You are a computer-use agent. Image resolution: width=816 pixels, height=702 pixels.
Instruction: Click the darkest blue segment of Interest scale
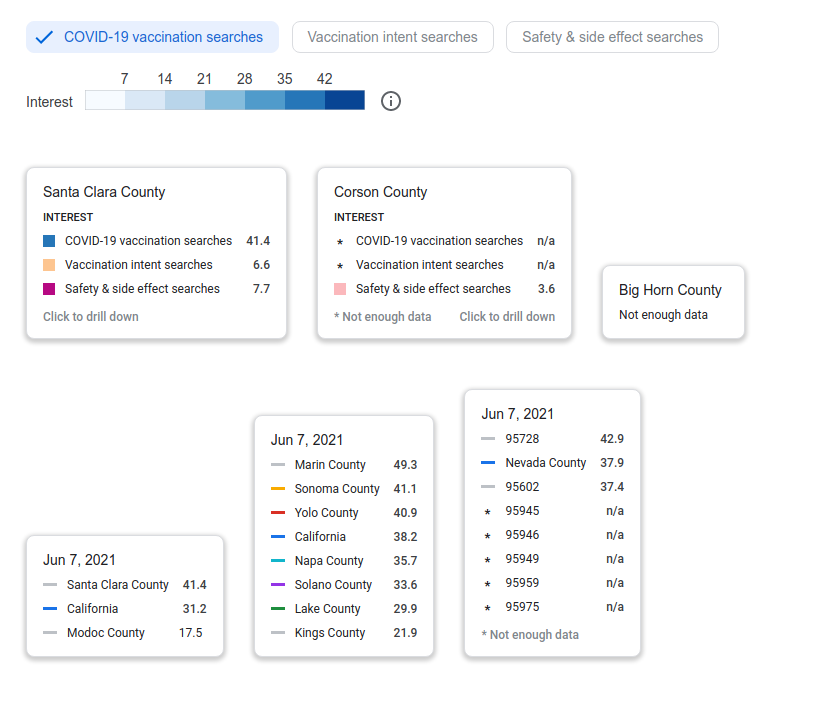click(x=345, y=100)
